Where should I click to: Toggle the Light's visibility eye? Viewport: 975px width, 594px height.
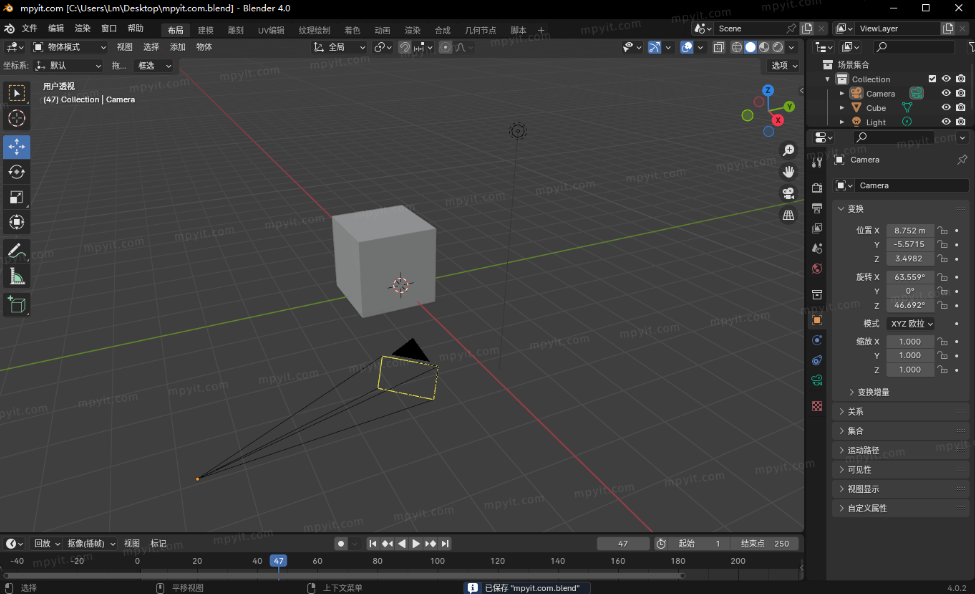coord(945,121)
